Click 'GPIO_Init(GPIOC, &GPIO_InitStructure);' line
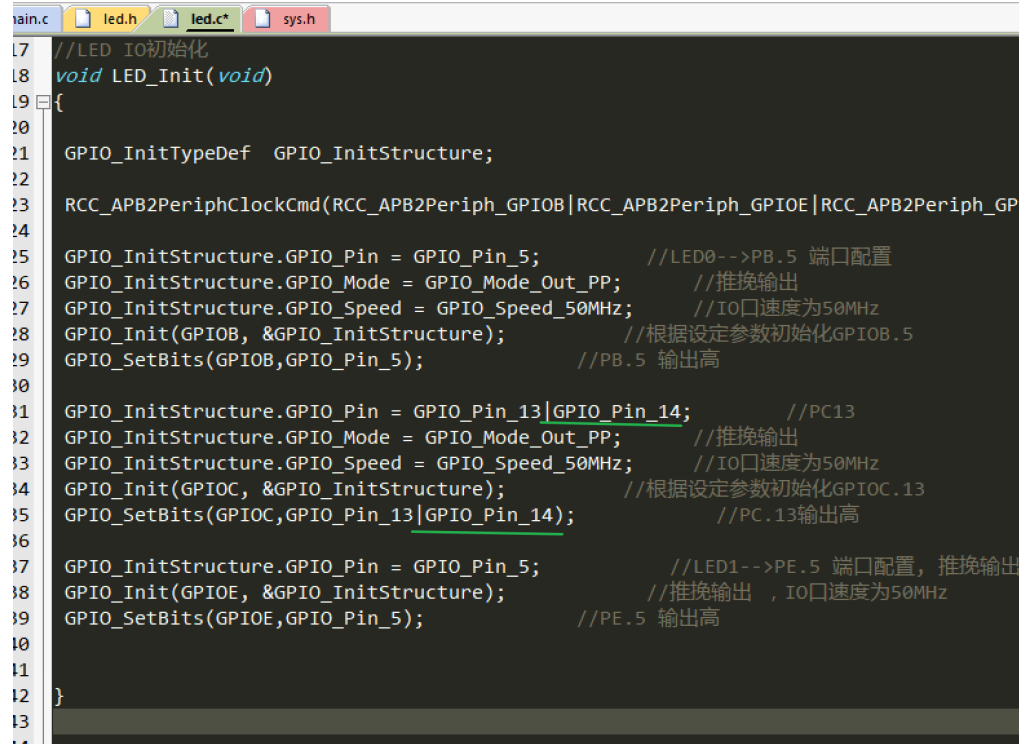This screenshot has height=744, width=1031. point(285,490)
